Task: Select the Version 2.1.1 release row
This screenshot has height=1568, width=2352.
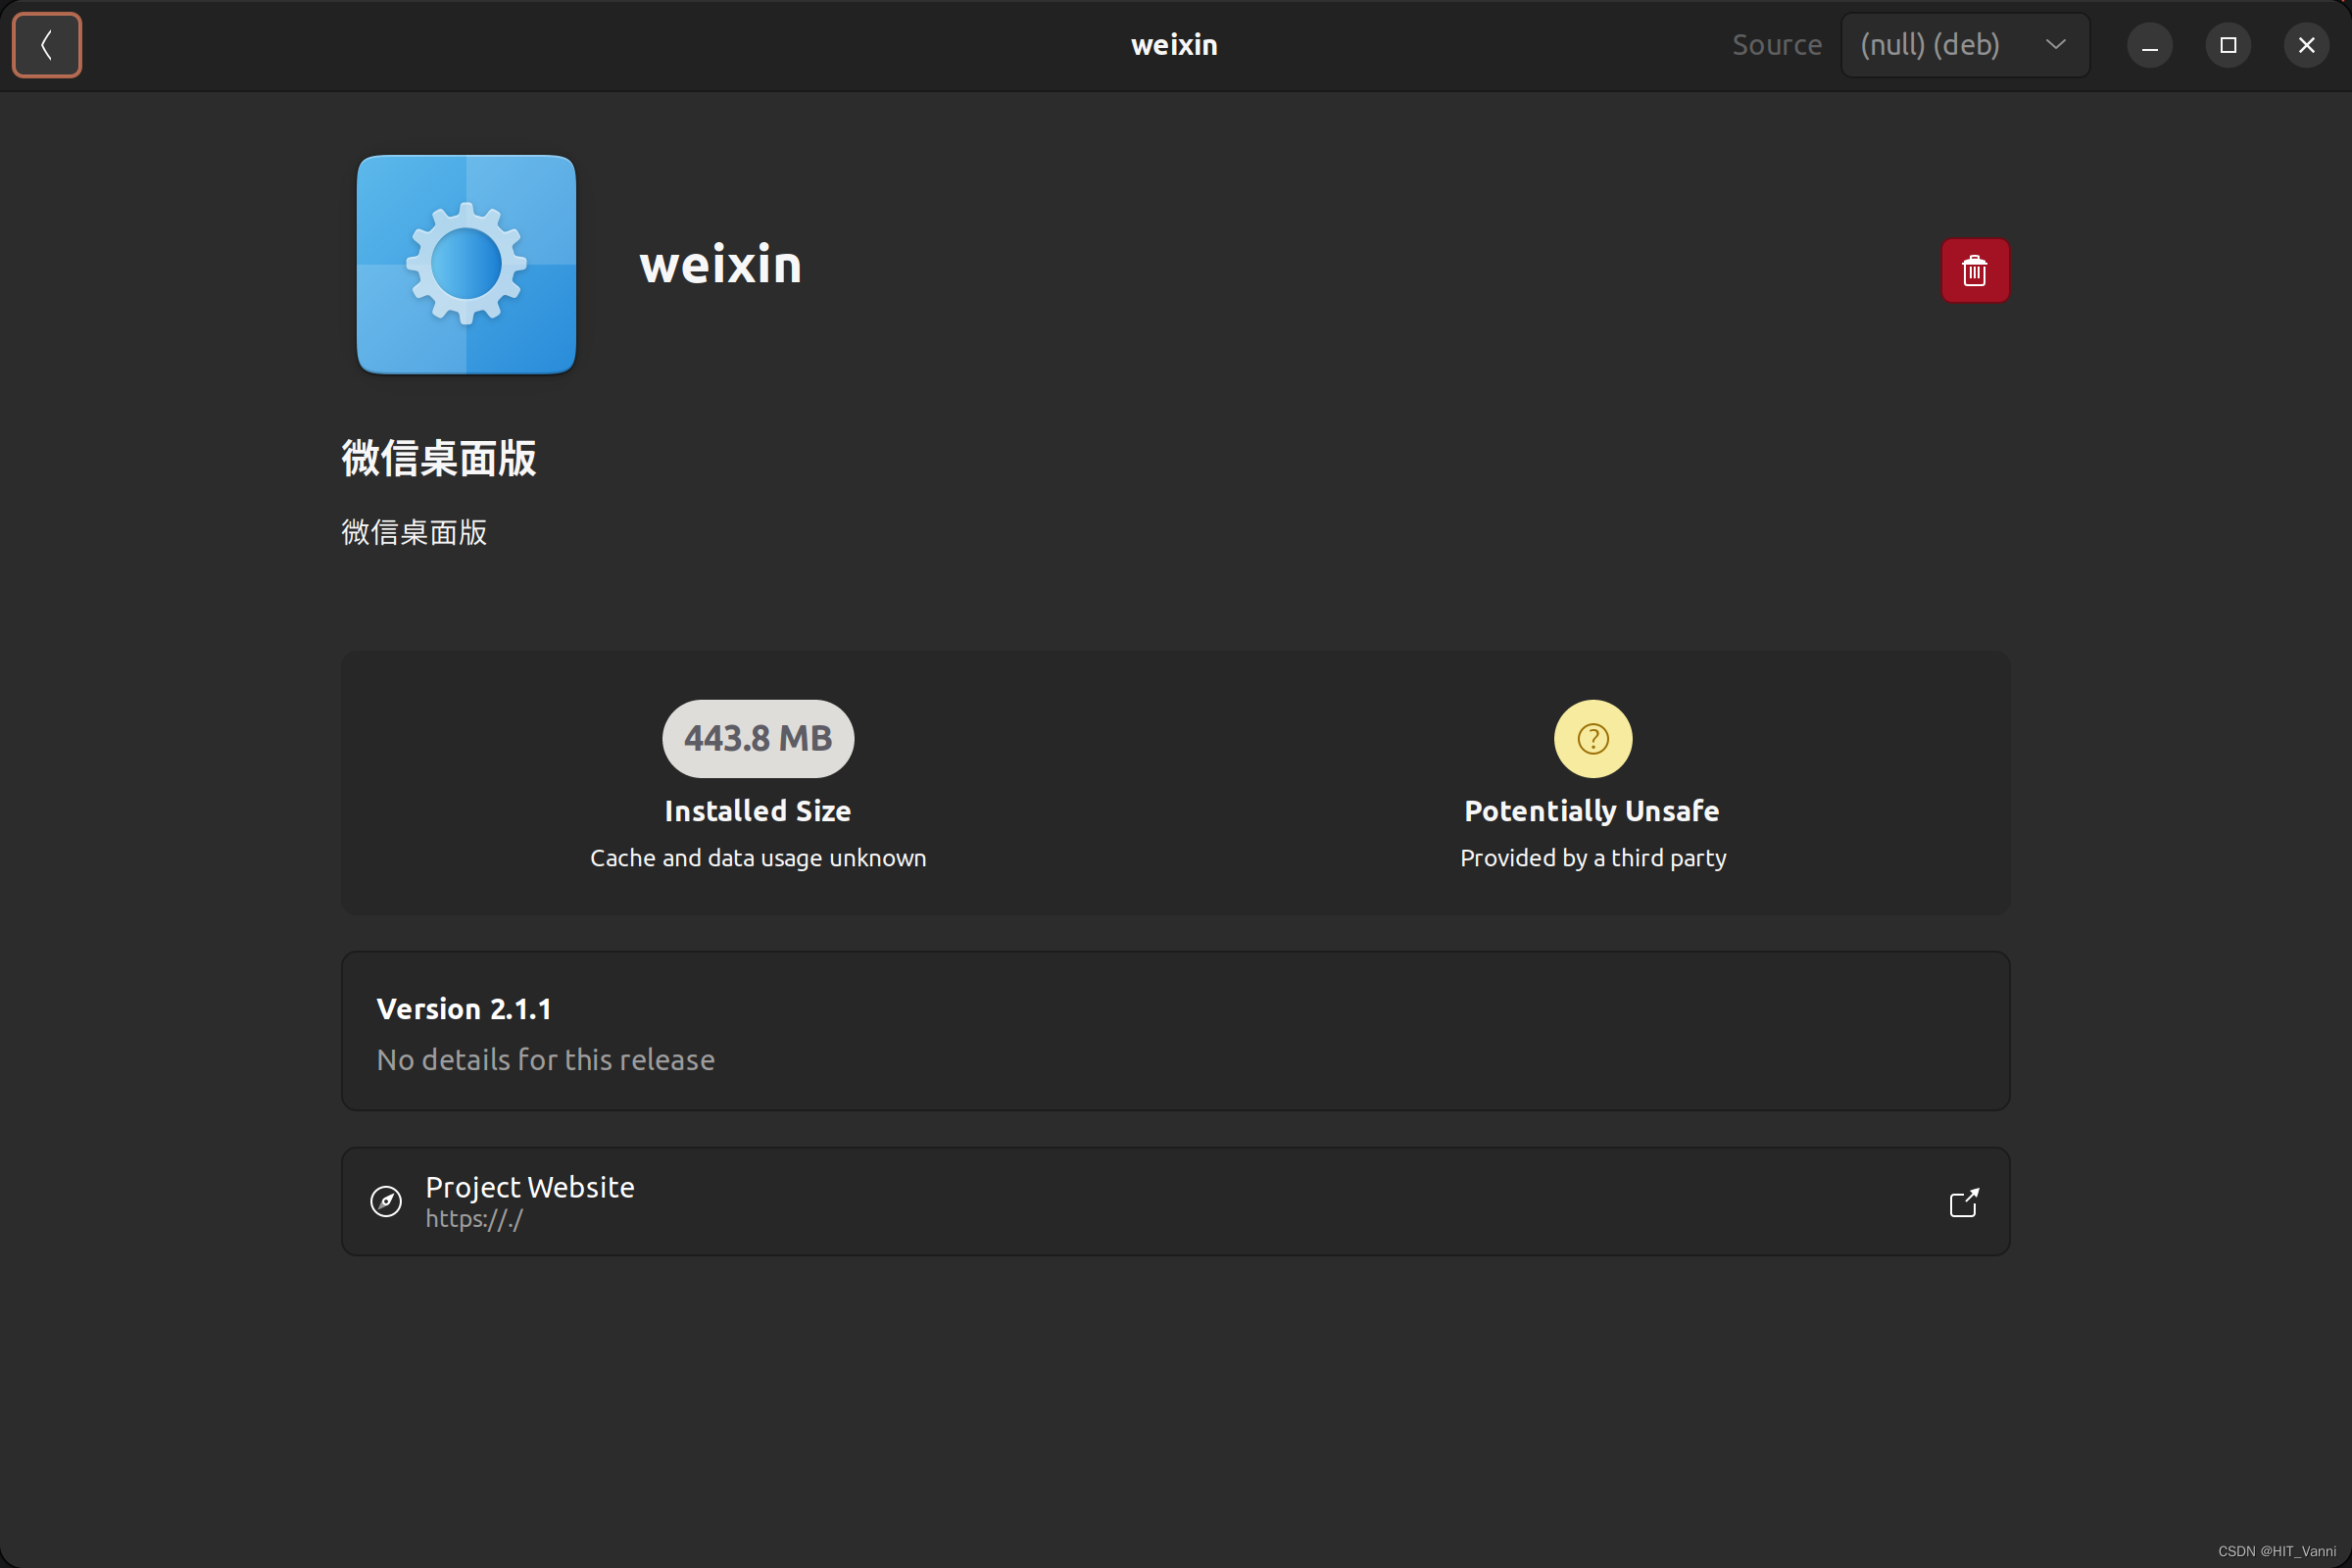Action: coord(1175,1030)
